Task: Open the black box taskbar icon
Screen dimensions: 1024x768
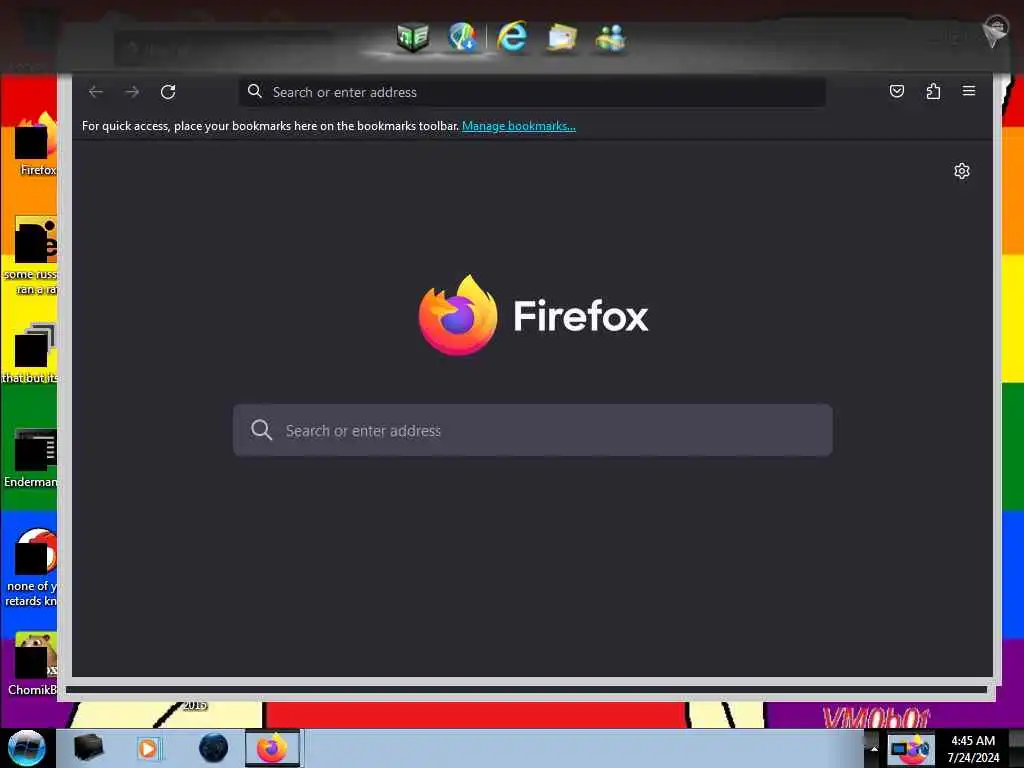Action: pos(88,748)
